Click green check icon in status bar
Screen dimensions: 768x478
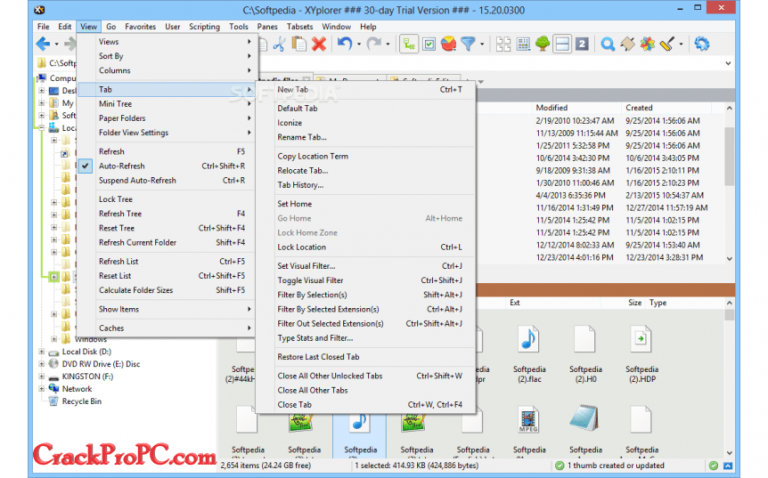pyautogui.click(x=713, y=466)
